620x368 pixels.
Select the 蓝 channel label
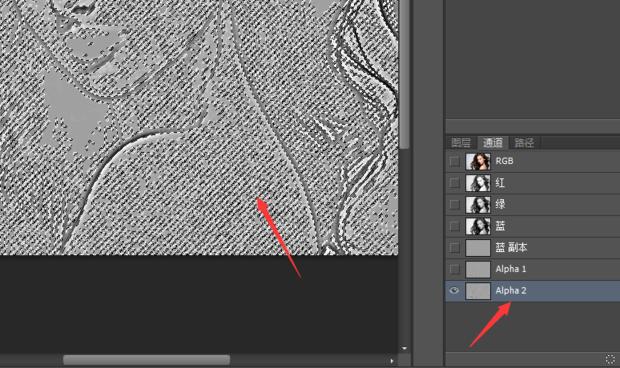click(500, 226)
